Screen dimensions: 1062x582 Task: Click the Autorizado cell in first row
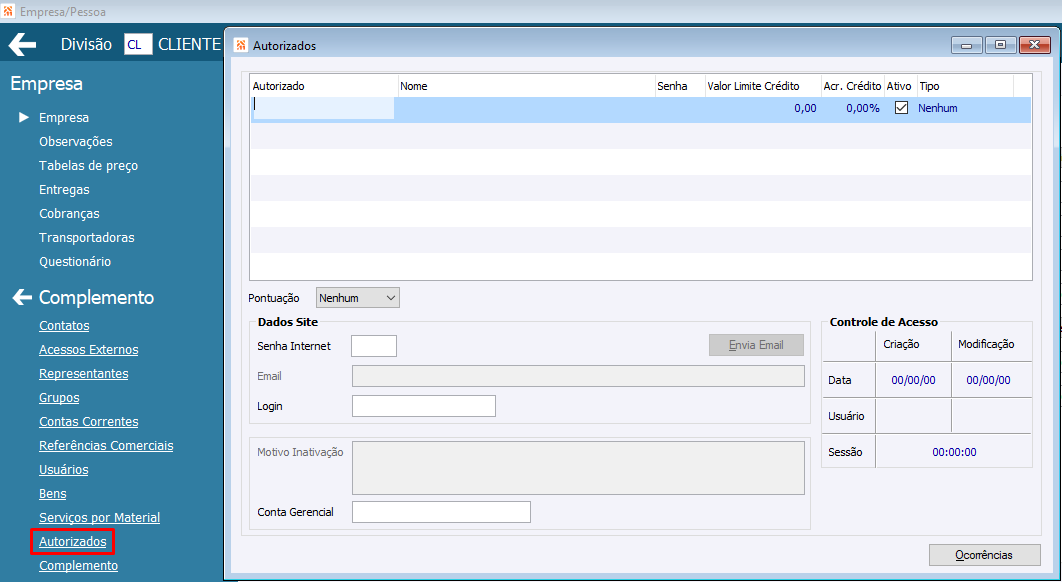[323, 108]
